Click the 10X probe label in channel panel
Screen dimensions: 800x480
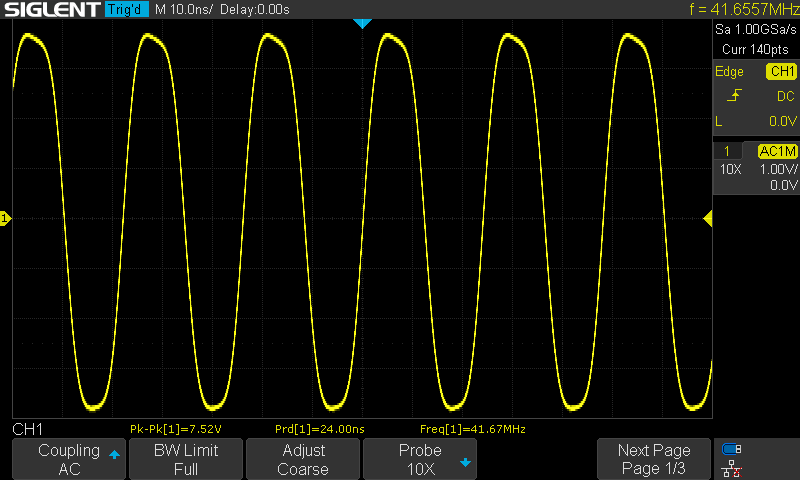(x=730, y=169)
